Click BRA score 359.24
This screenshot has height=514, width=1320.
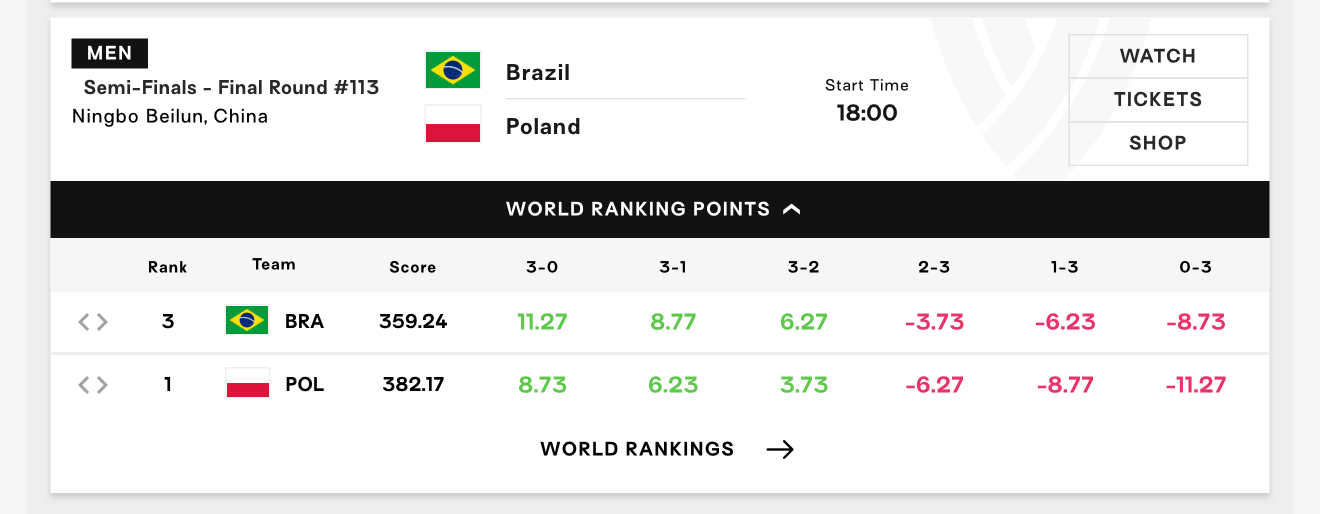(x=413, y=322)
